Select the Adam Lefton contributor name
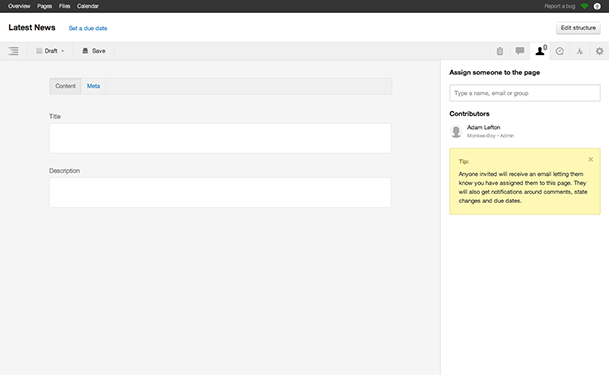609x375 pixels. (x=484, y=127)
